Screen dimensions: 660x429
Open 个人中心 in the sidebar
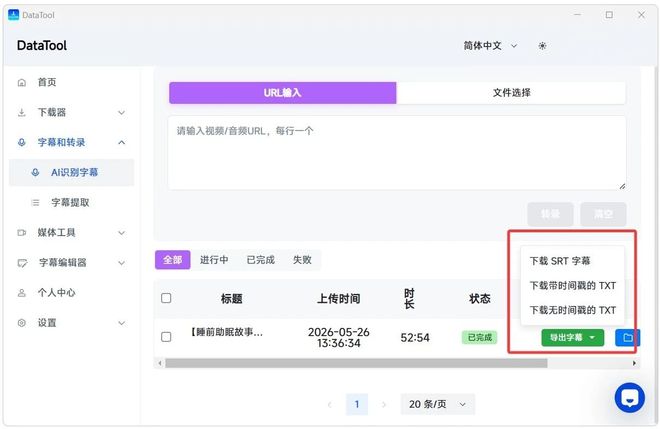coord(72,293)
